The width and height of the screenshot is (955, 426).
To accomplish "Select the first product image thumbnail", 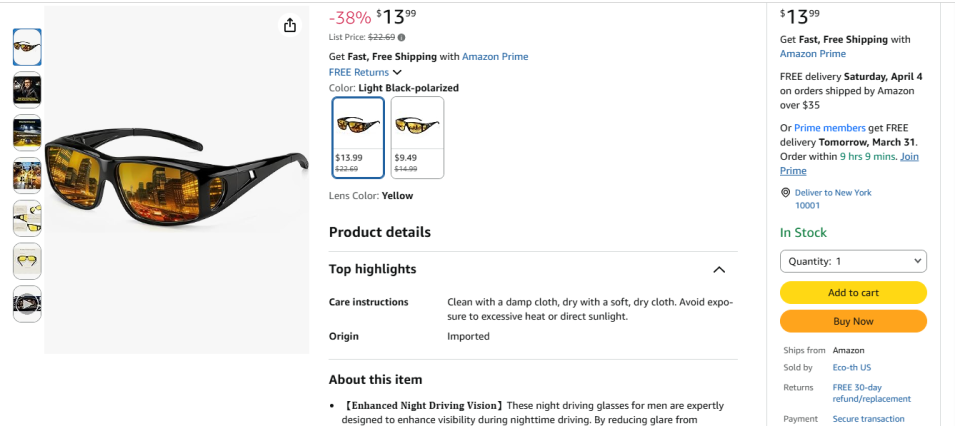I will 27,47.
